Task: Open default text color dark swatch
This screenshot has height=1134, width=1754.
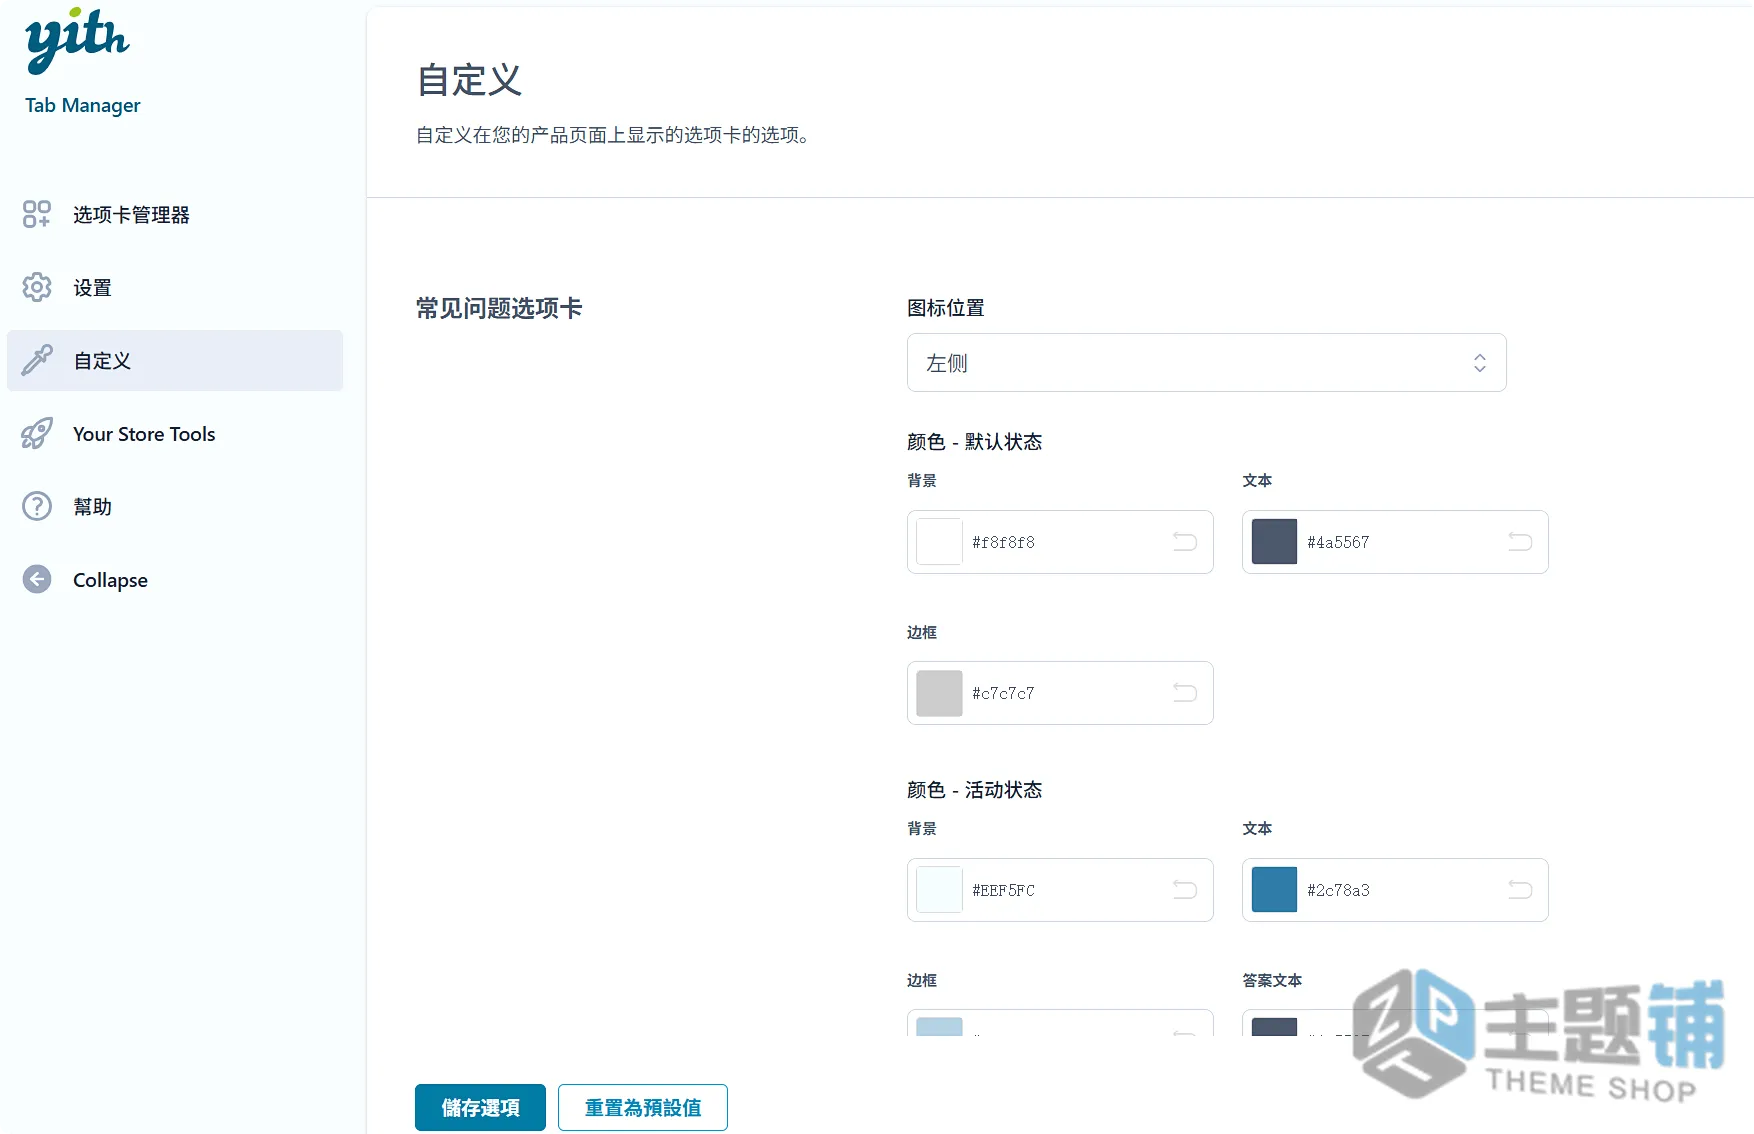Action: [1274, 542]
